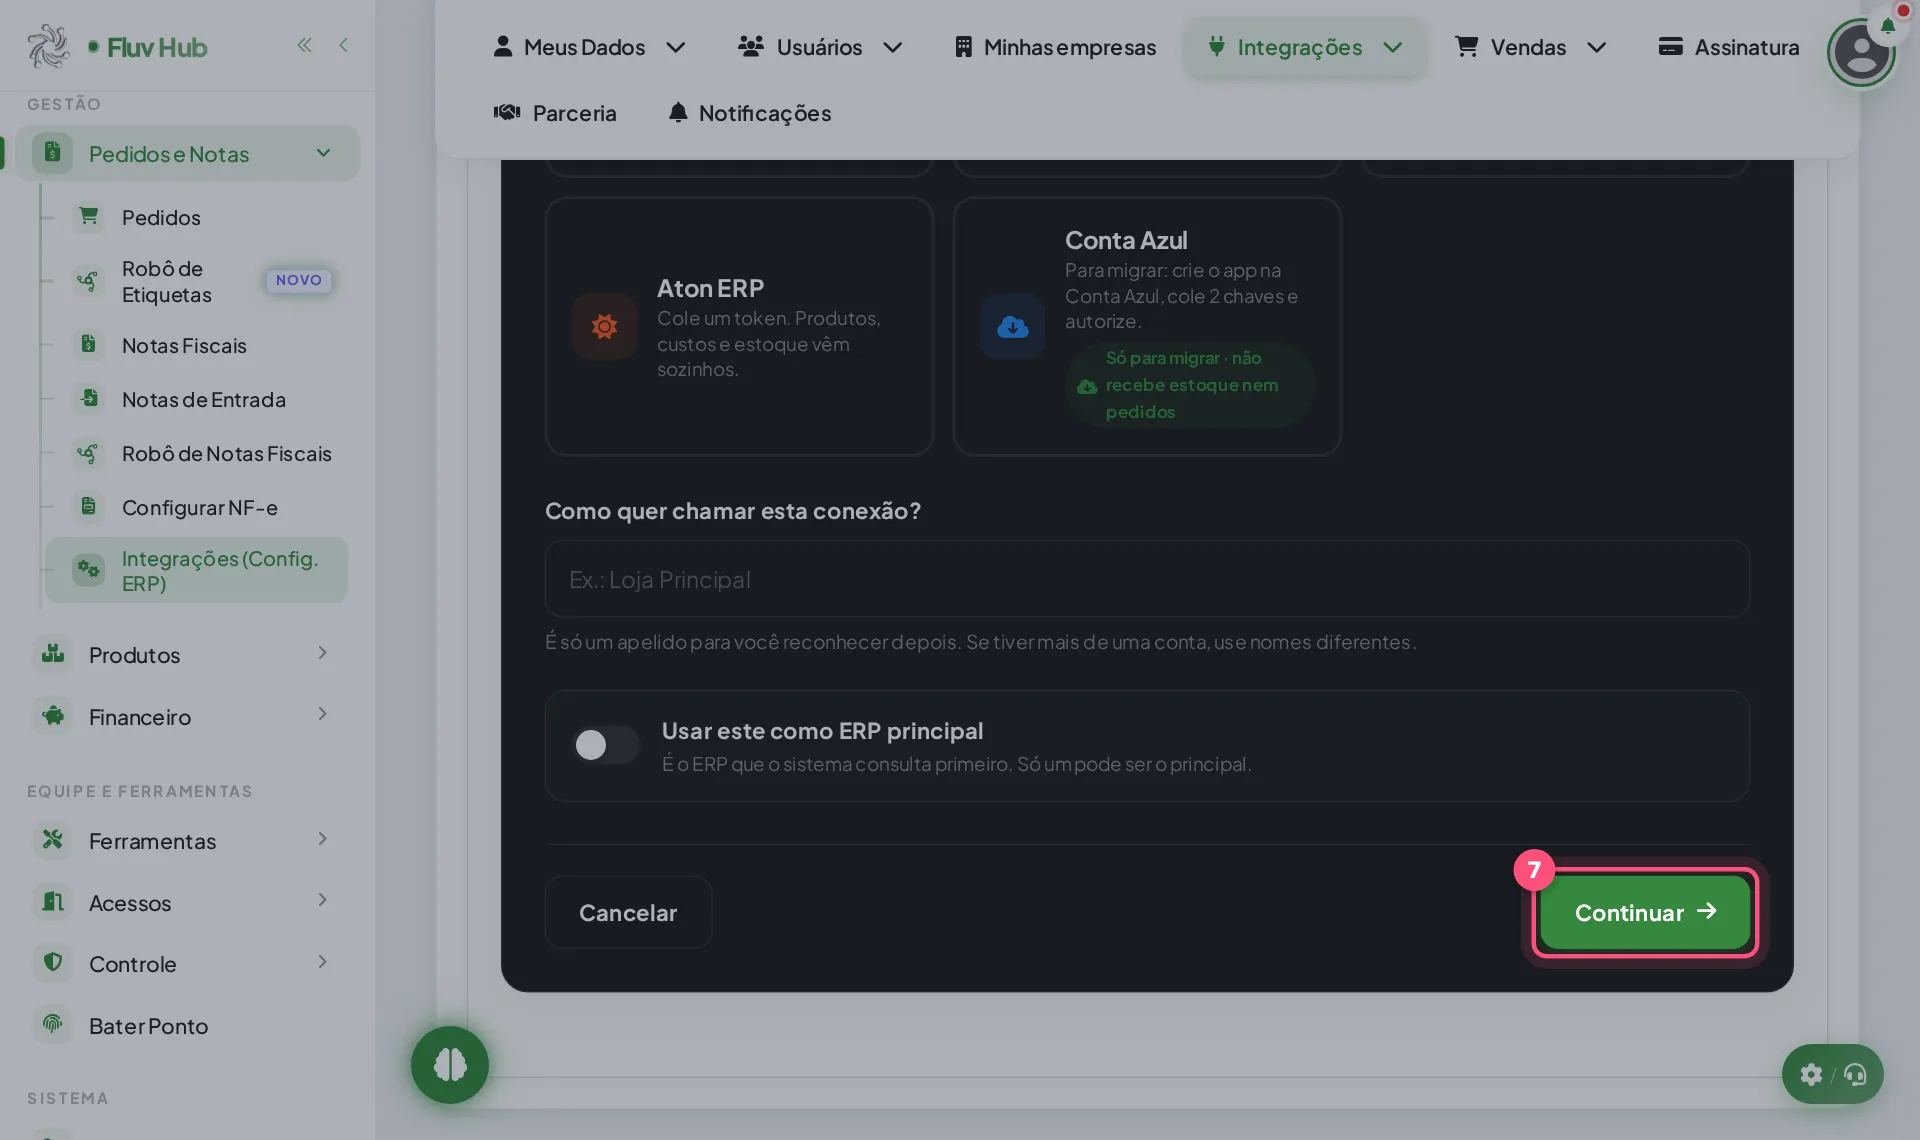Click the Pedidos e Notas document icon
Screen dimensions: 1920x1140
click(52, 153)
